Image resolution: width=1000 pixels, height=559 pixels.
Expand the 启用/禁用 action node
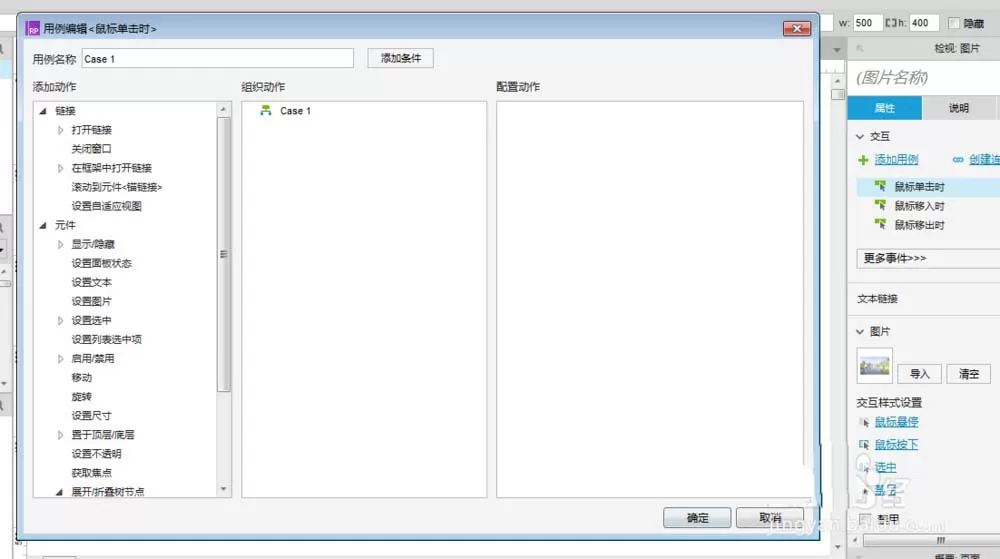(x=61, y=359)
